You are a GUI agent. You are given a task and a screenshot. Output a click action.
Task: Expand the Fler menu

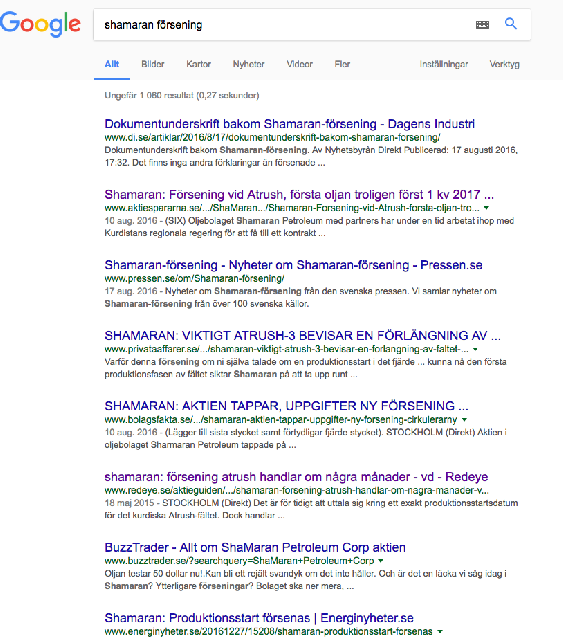[x=342, y=64]
